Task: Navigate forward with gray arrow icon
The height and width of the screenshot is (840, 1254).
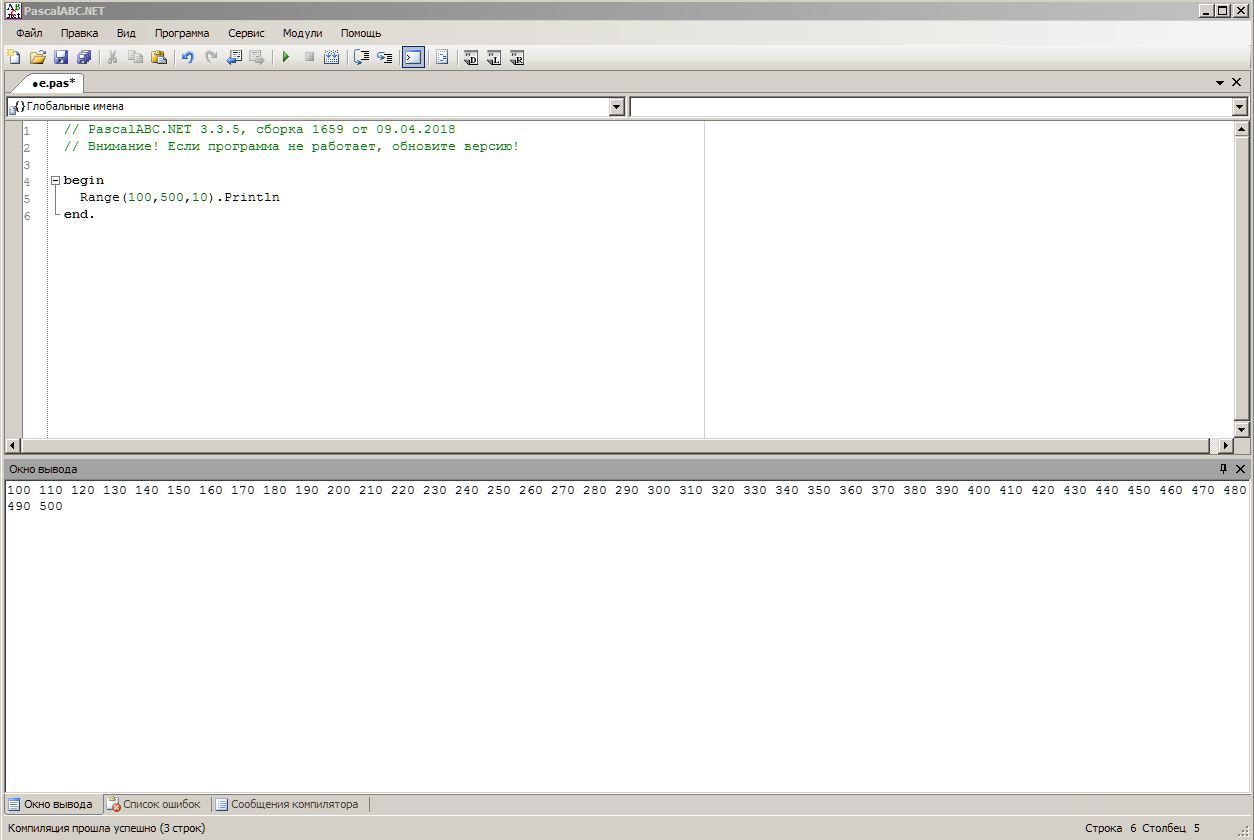Action: (x=257, y=58)
